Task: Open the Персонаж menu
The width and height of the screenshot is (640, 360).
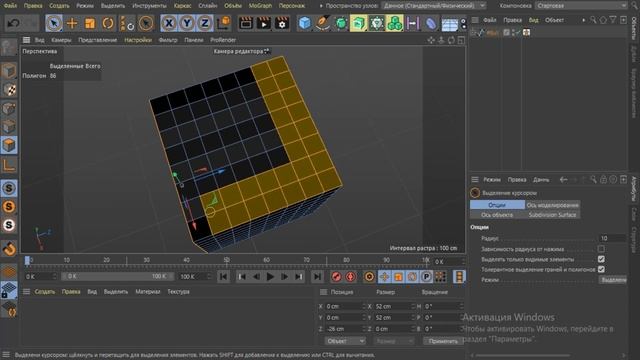Action: [292, 6]
